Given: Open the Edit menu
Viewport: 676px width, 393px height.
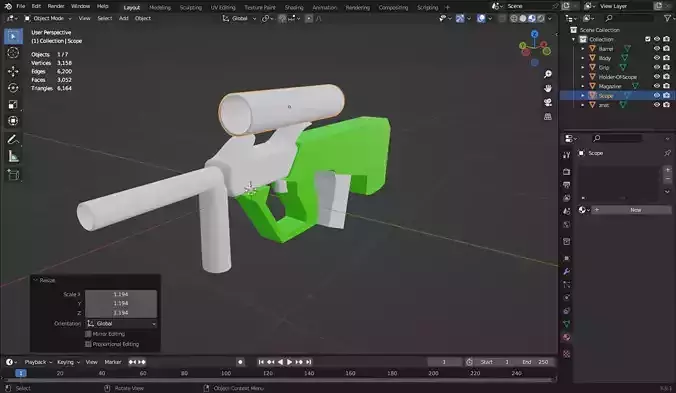Looking at the screenshot, I should [36, 6].
